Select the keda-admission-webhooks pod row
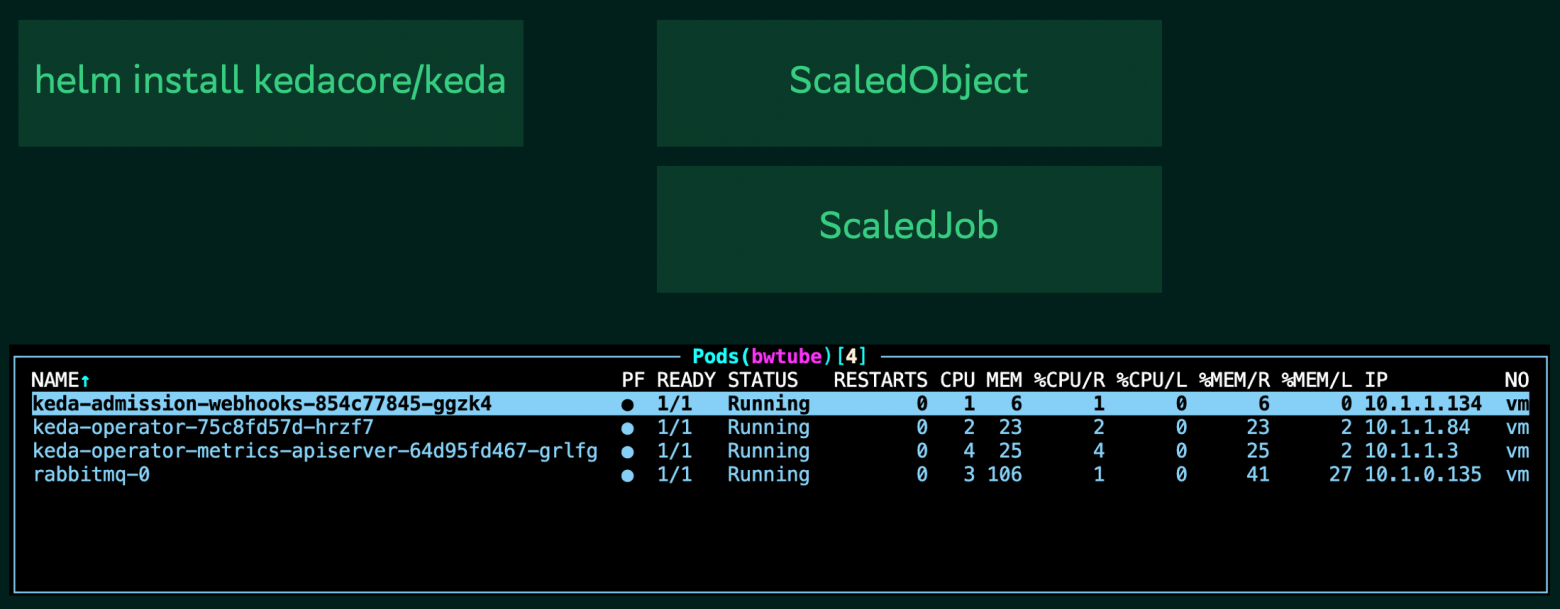 [262, 404]
